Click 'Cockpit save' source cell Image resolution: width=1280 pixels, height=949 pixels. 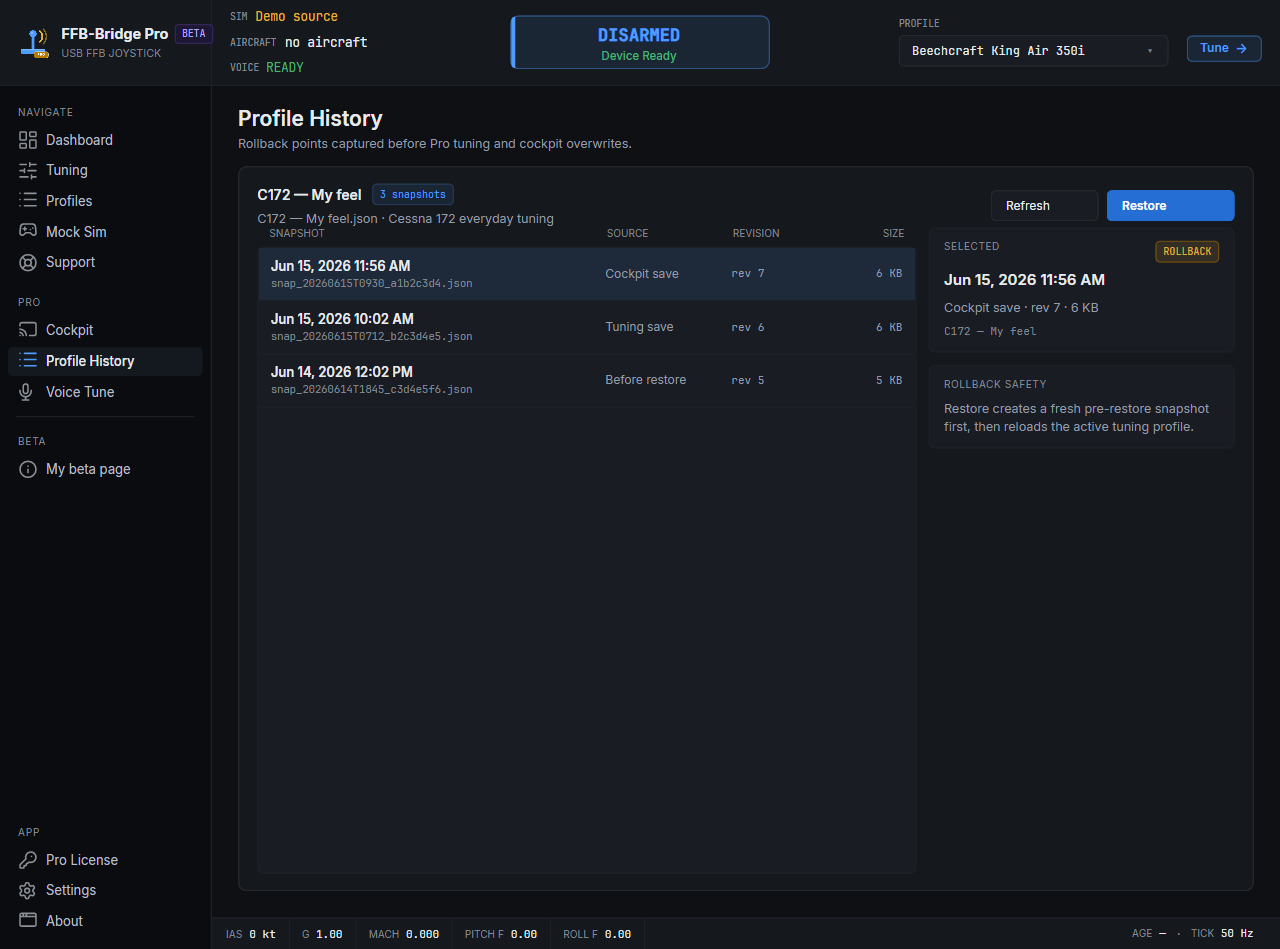tap(642, 274)
